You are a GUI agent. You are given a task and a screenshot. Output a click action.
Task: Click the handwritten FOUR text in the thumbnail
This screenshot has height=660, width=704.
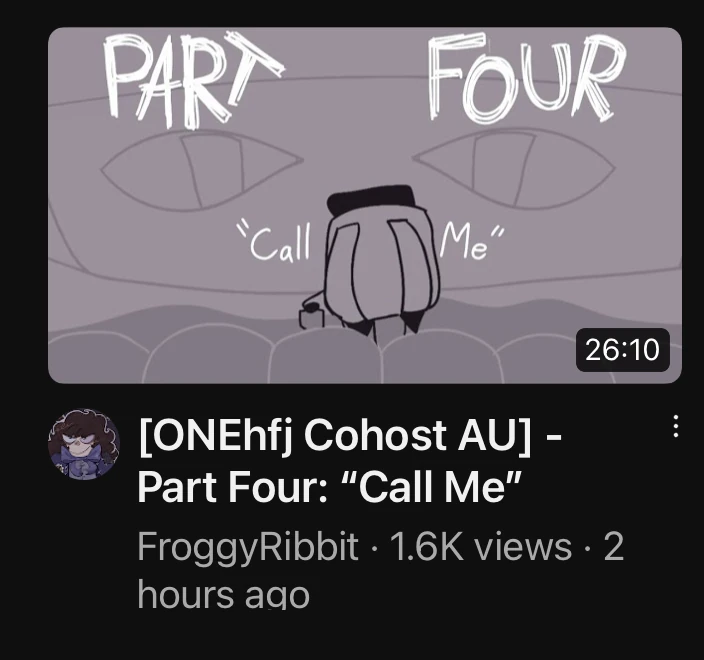click(x=524, y=77)
